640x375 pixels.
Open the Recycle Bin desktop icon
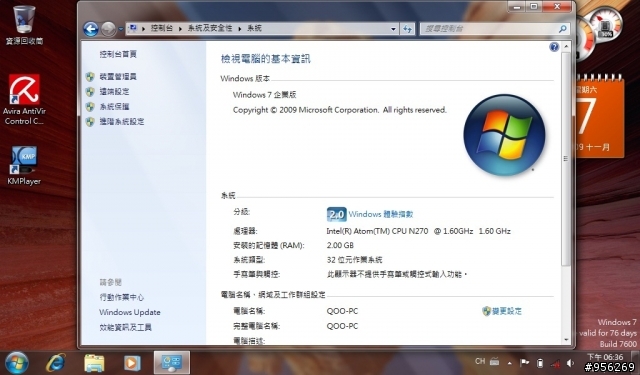[24, 24]
